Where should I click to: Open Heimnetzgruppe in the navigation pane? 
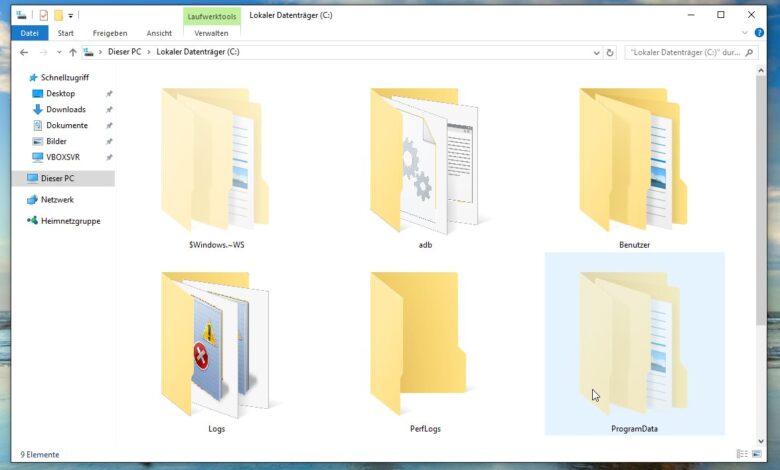(70, 221)
